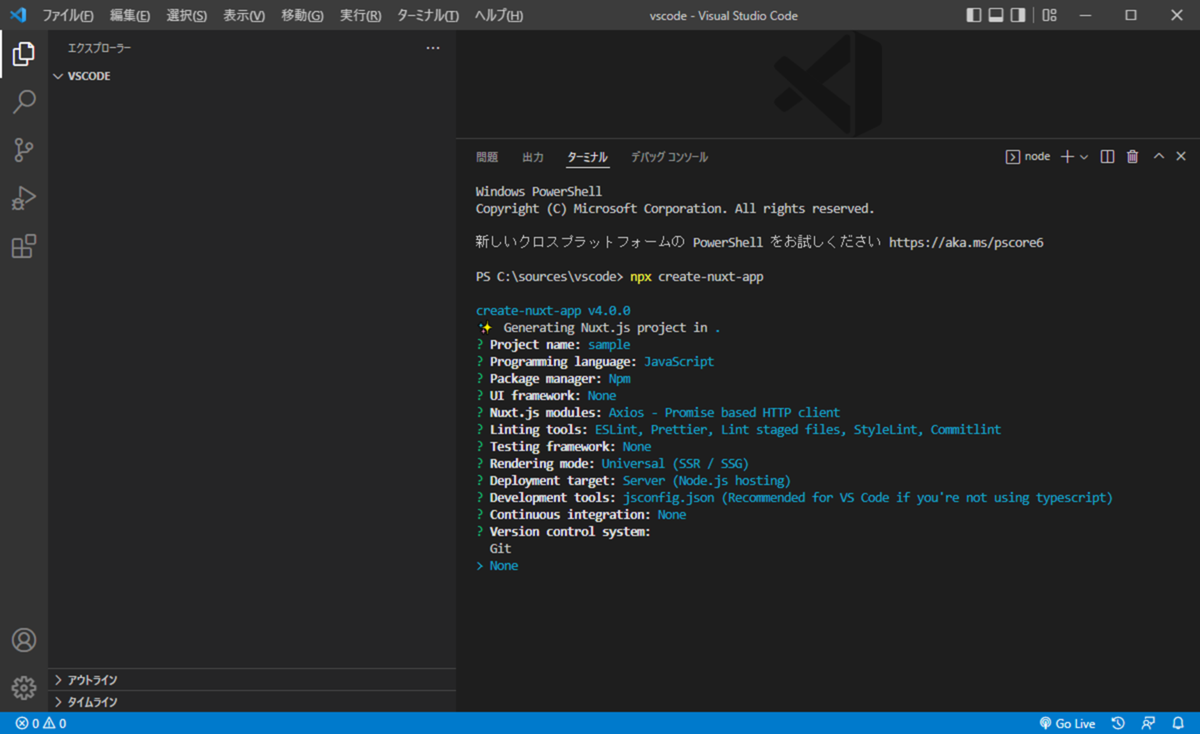Click the 'UI framework: None' line

pyautogui.click(x=546, y=396)
